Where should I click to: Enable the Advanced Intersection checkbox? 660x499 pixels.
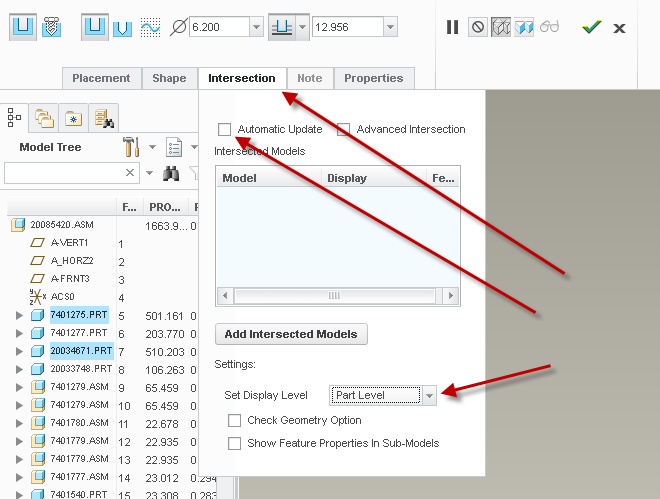point(343,129)
